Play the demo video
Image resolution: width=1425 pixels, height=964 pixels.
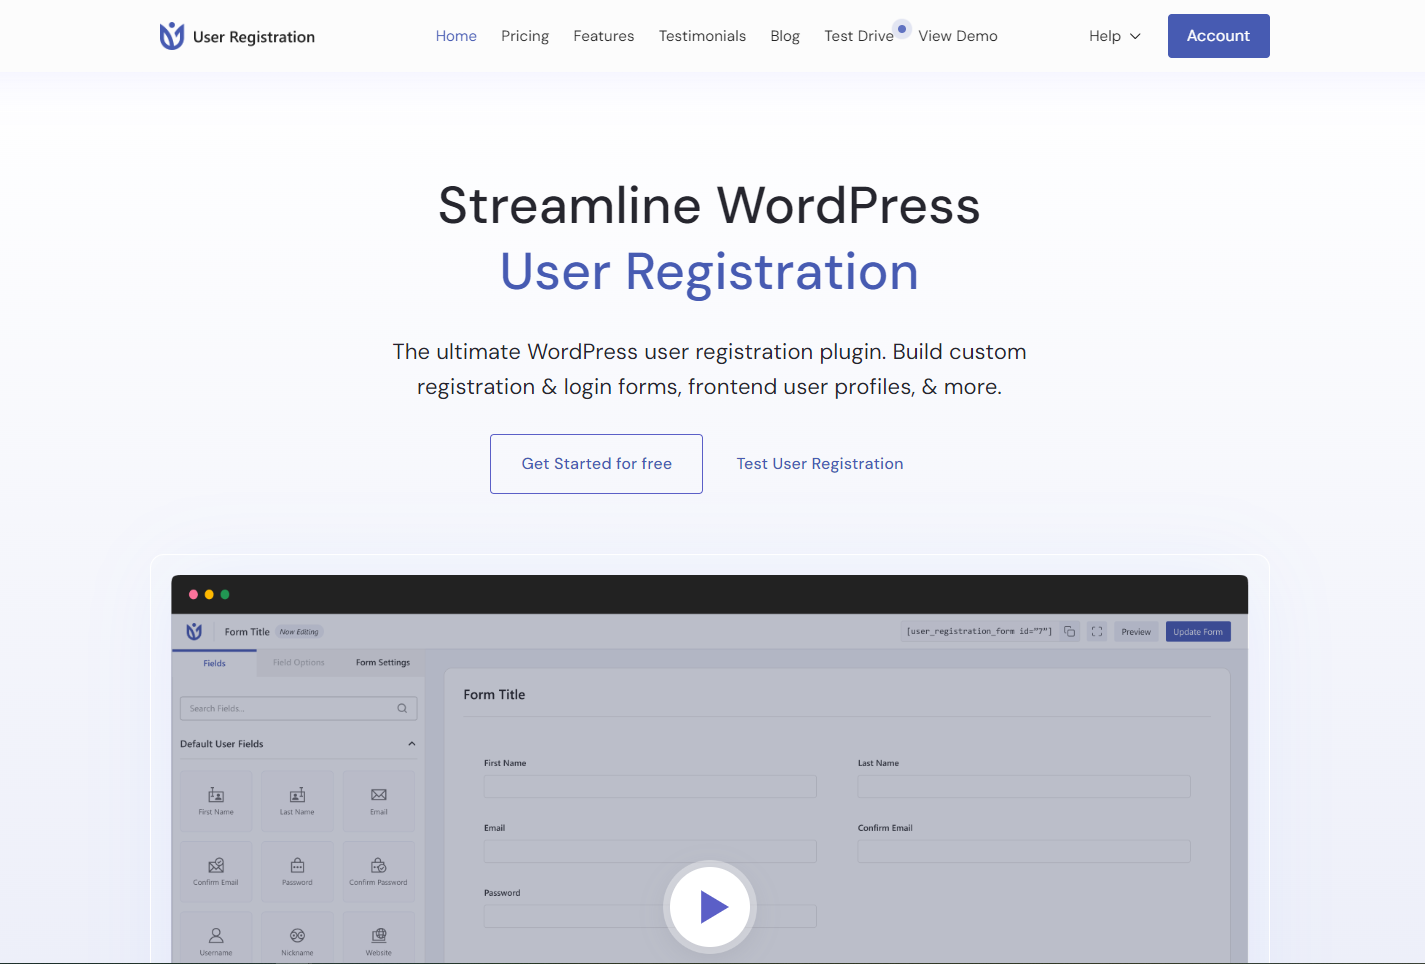pyautogui.click(x=710, y=907)
